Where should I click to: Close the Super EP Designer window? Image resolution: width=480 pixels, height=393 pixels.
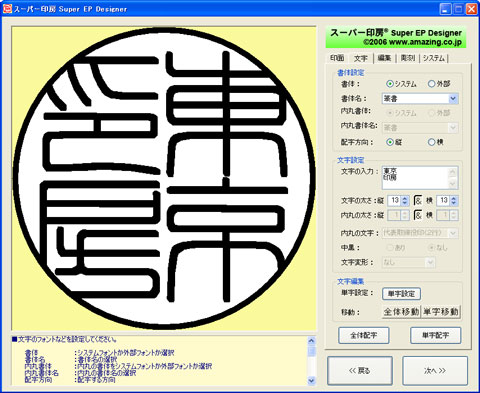click(471, 9)
